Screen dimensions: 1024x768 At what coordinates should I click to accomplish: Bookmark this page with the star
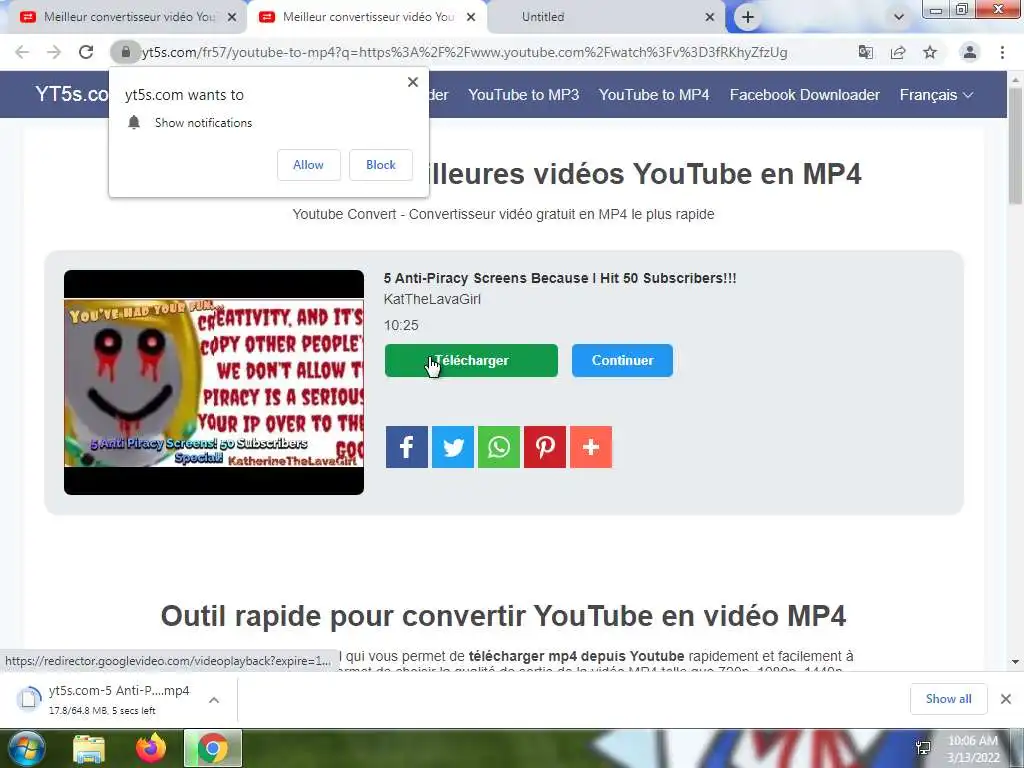point(930,52)
